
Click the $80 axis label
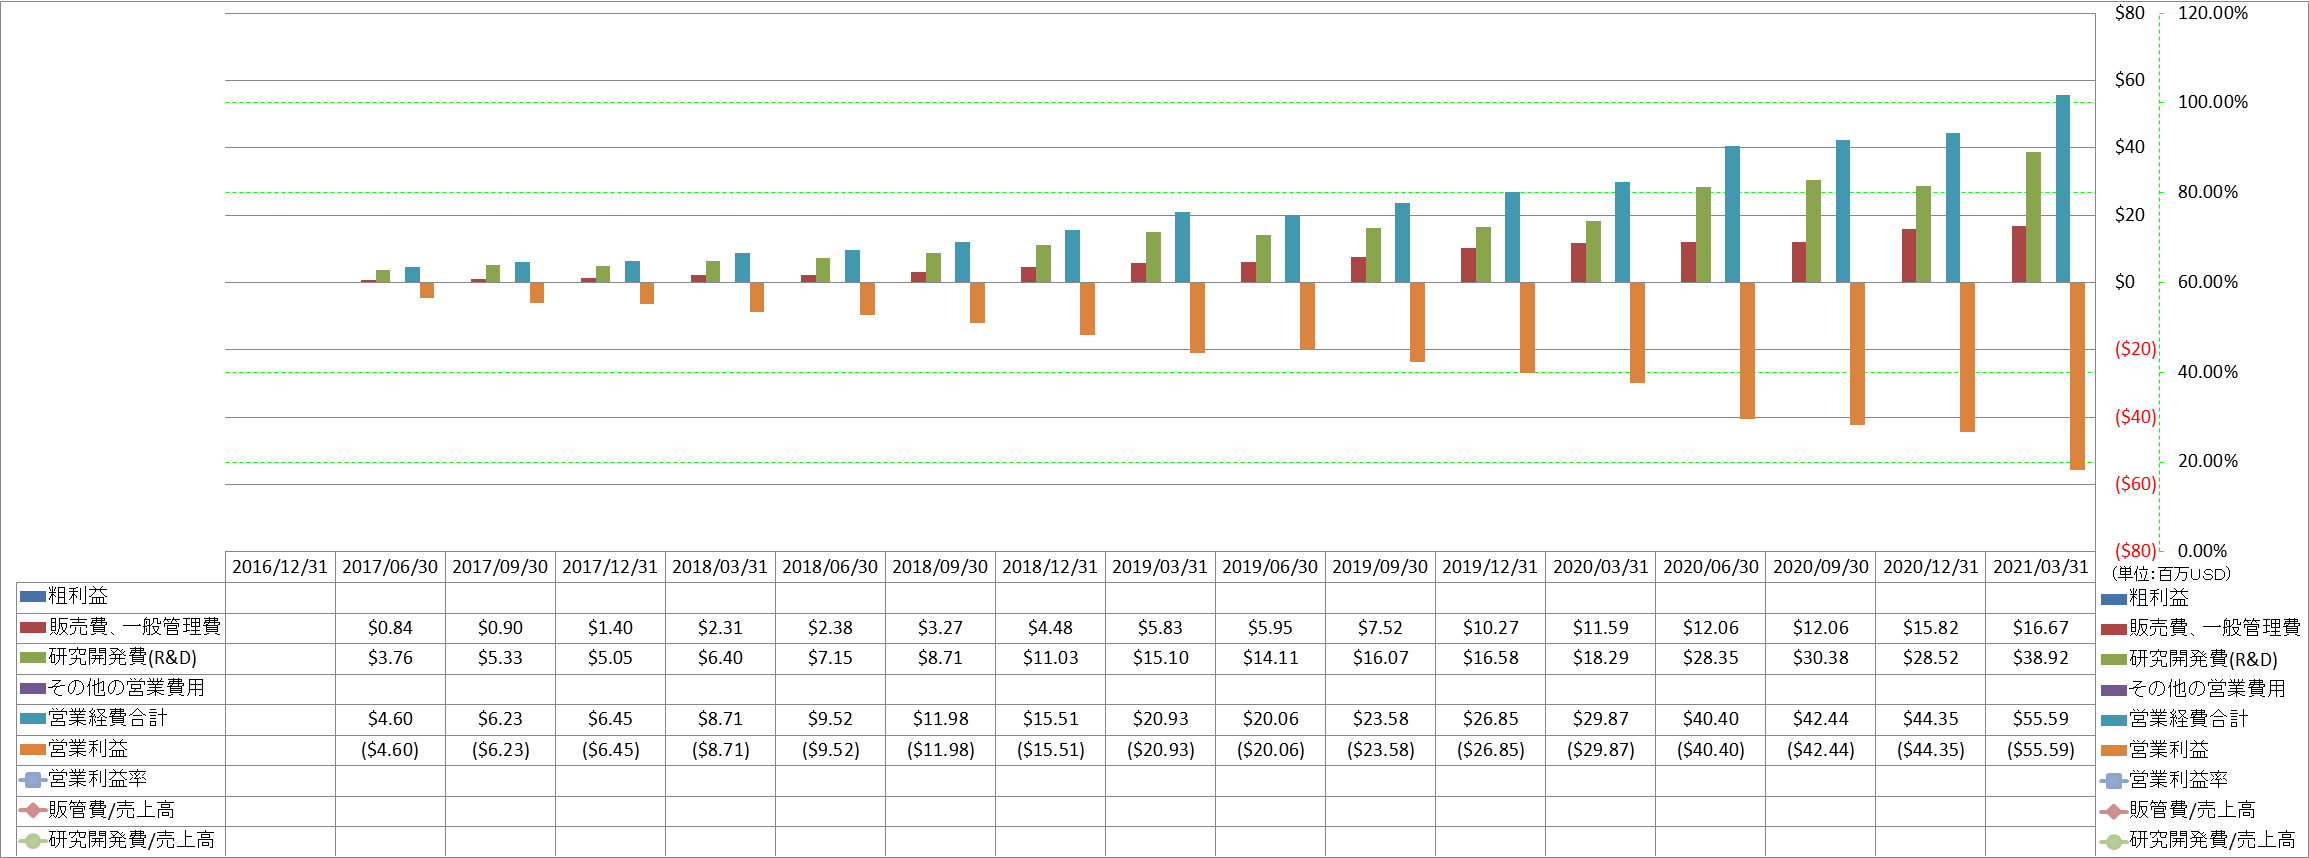[x=2129, y=13]
